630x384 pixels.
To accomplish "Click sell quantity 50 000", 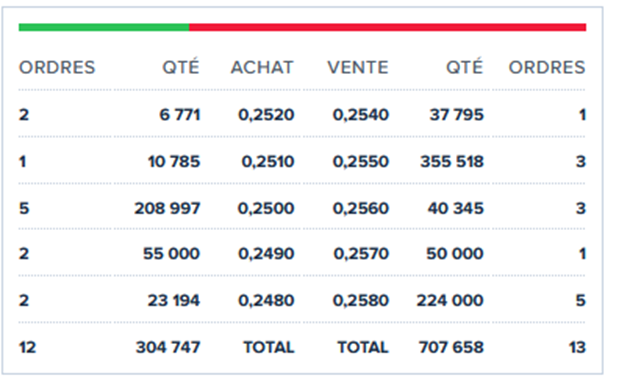I will (455, 254).
